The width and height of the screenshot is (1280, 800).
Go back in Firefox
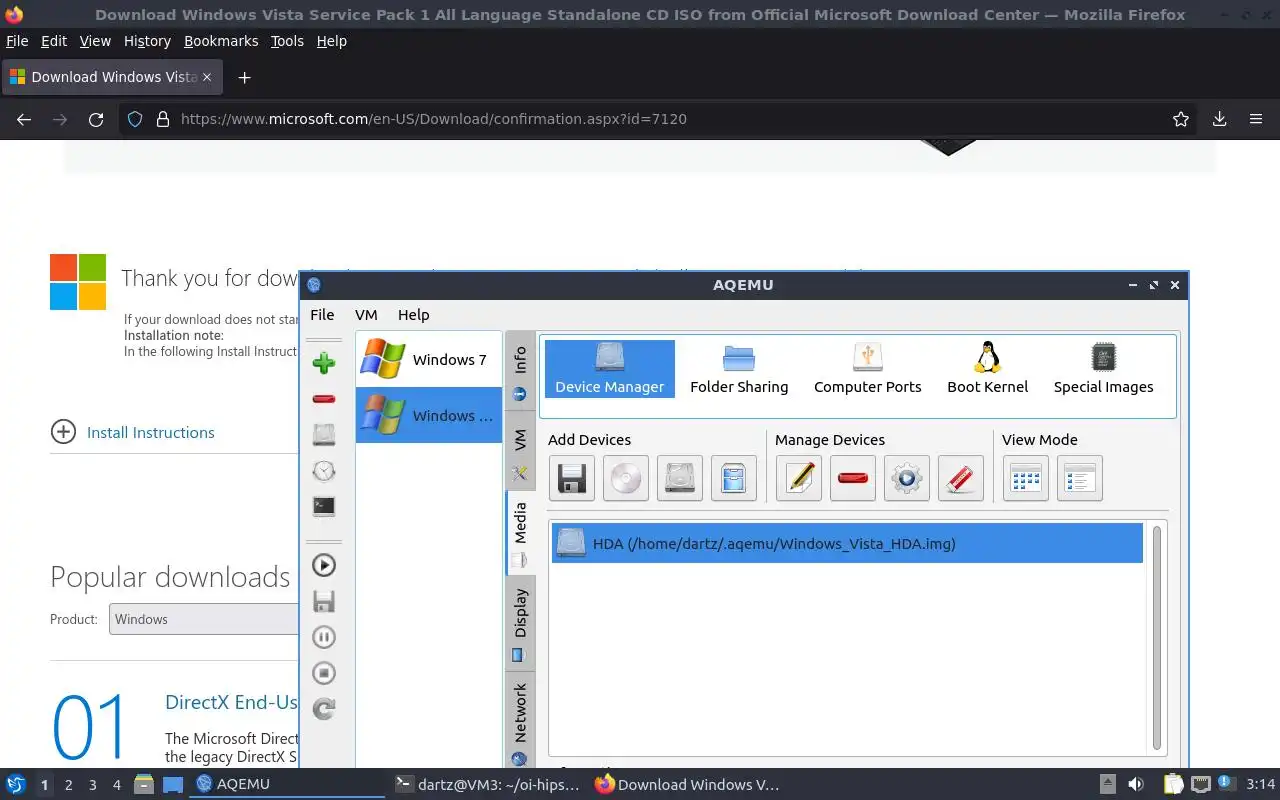24,119
